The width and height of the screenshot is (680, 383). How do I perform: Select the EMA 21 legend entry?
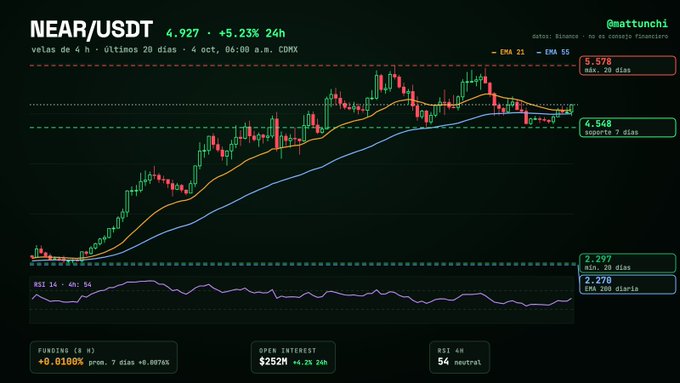(x=508, y=52)
